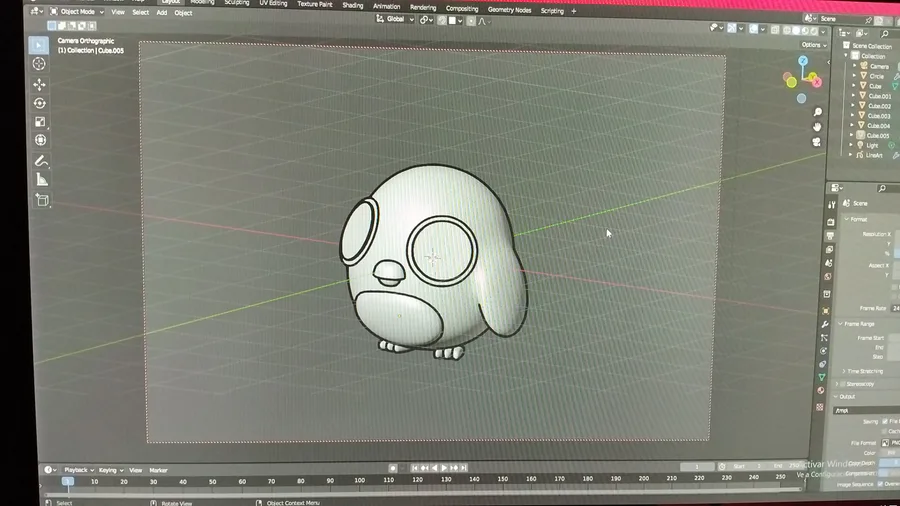The height and width of the screenshot is (506, 900).
Task: Click the red X axis gizmo ball
Action: click(x=817, y=83)
